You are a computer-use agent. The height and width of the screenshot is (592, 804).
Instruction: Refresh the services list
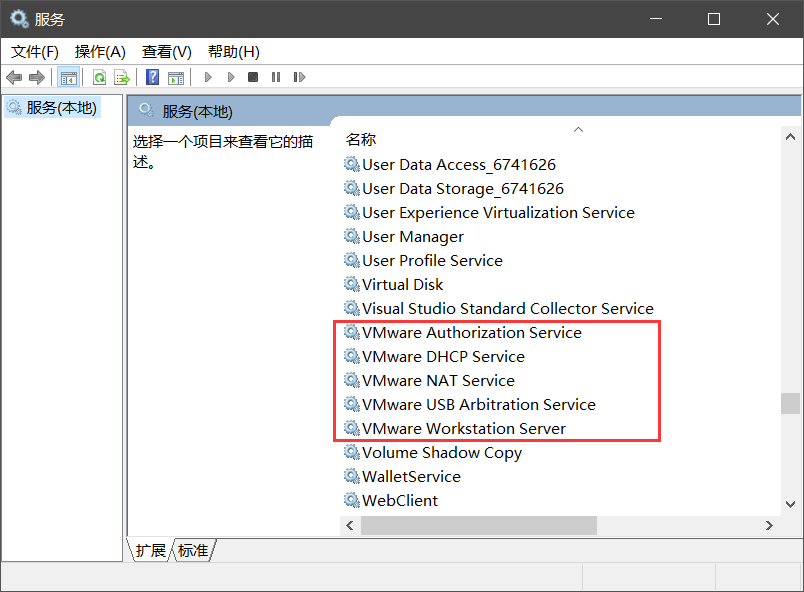point(99,77)
